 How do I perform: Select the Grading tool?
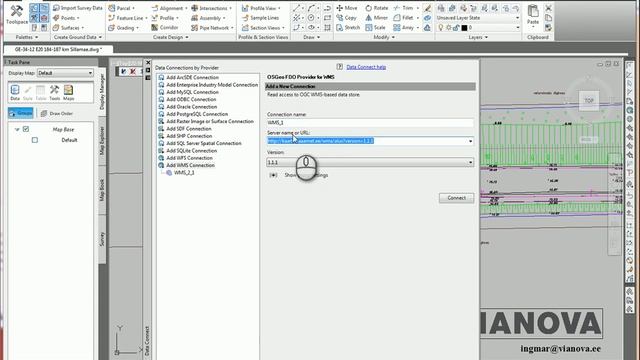click(123, 28)
